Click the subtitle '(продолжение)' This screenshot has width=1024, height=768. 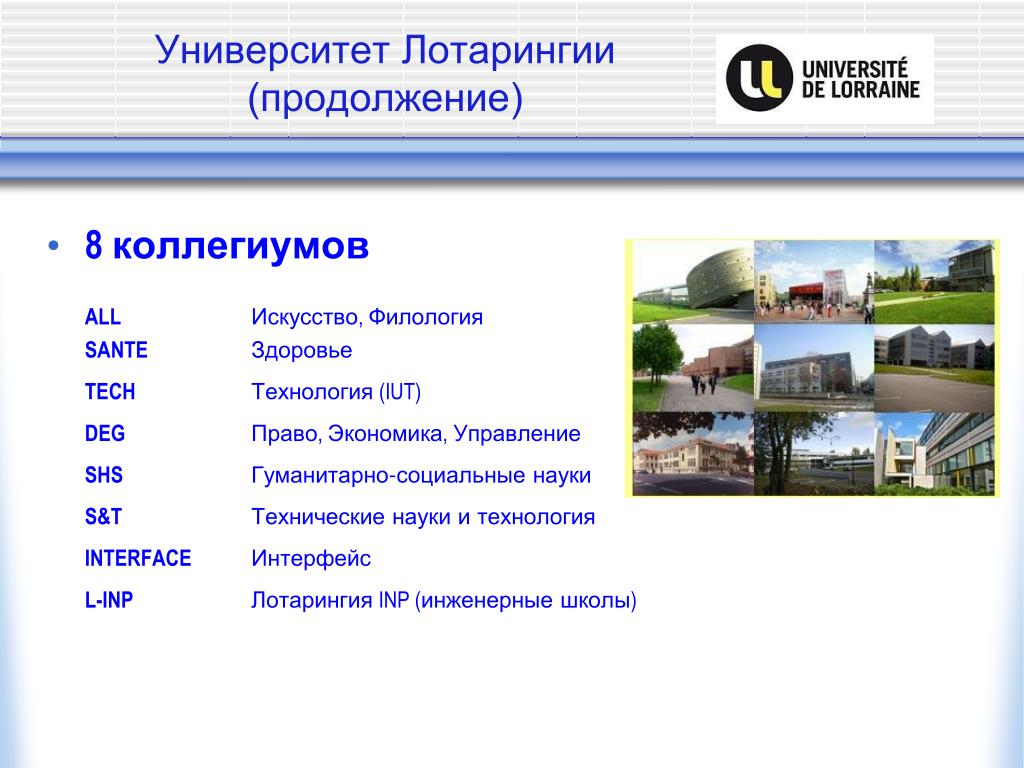pos(385,99)
